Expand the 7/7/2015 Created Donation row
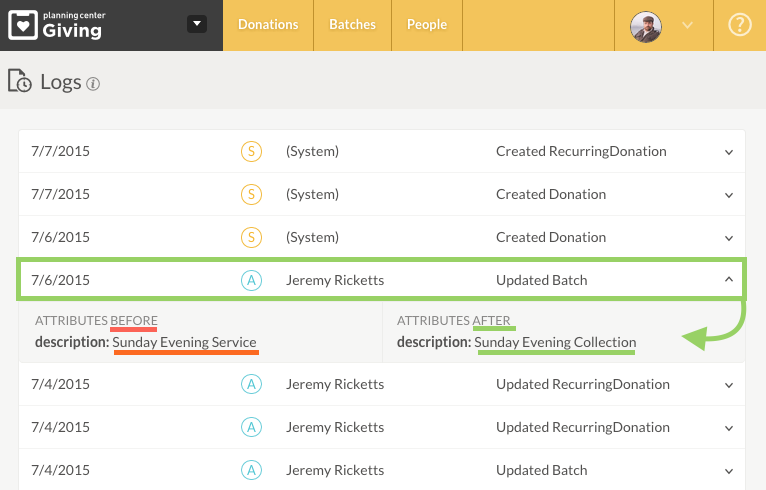This screenshot has width=766, height=490. [x=728, y=195]
